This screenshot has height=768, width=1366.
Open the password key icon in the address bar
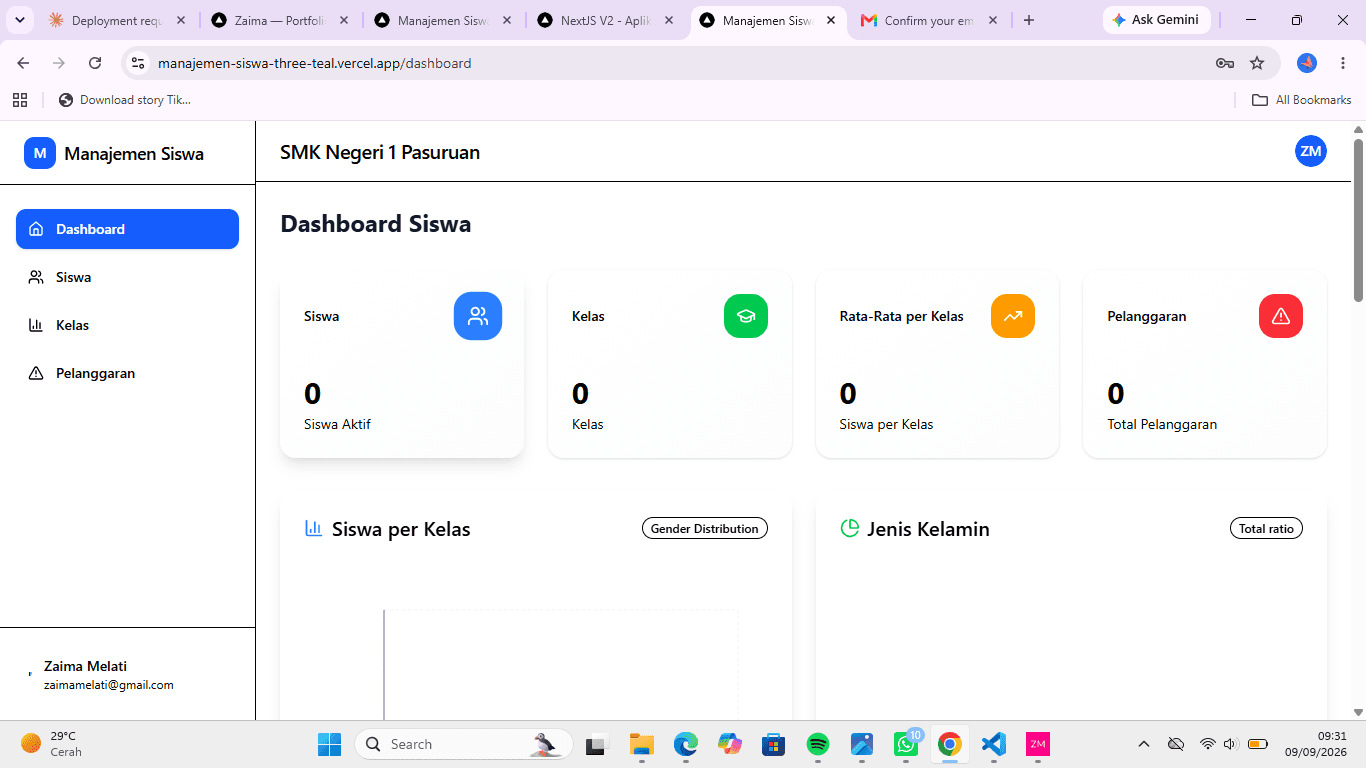coord(1224,63)
